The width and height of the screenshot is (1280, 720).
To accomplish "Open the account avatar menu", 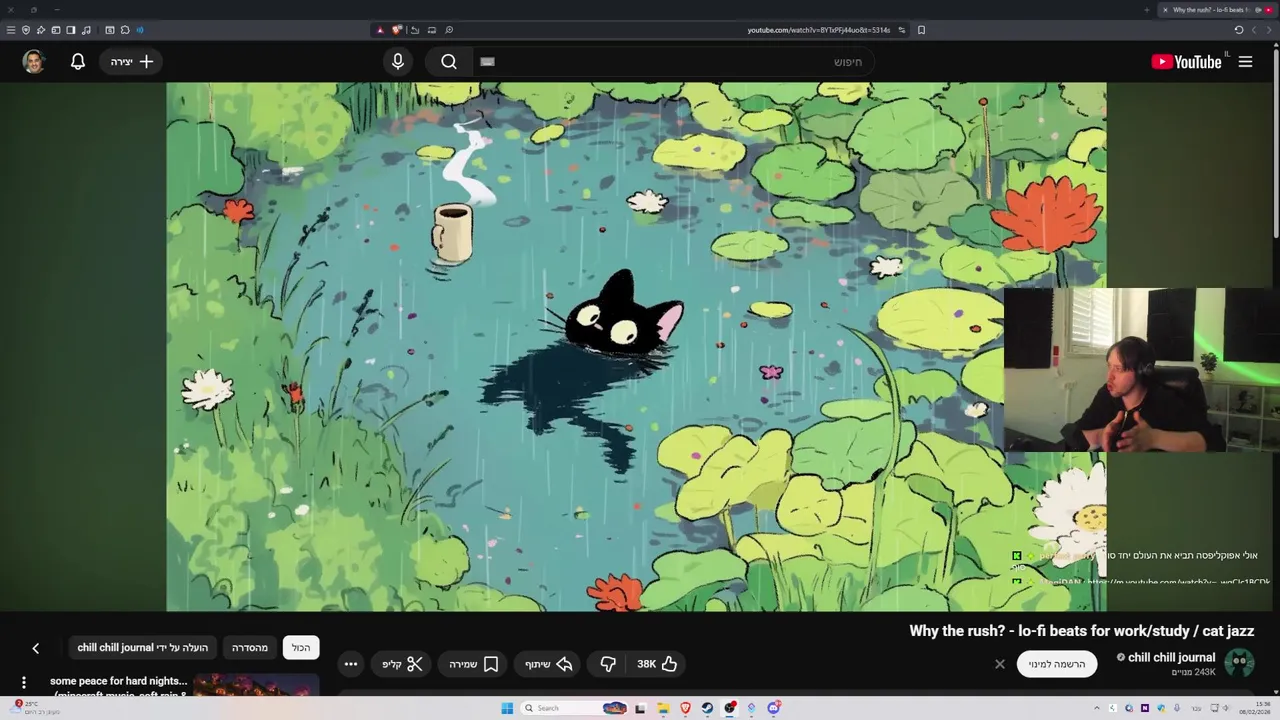I will coord(34,62).
